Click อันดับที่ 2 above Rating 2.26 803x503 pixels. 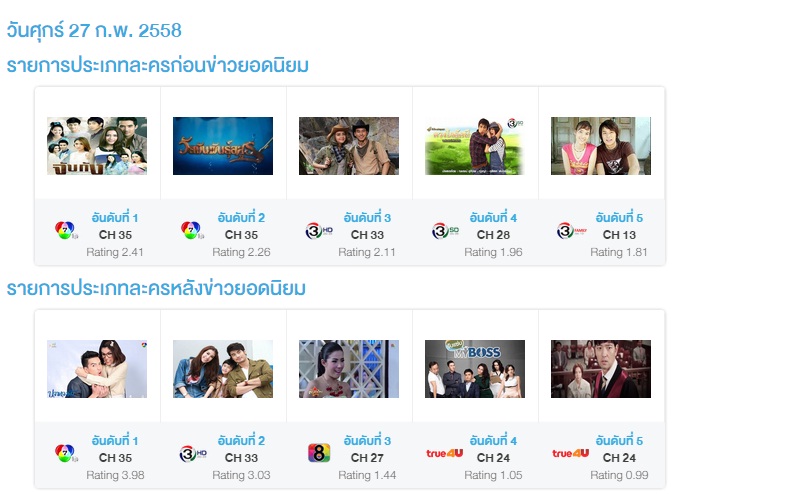tap(241, 217)
